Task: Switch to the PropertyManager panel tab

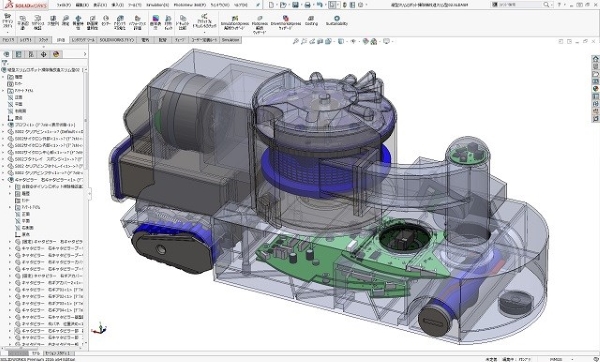Action: tap(18, 54)
